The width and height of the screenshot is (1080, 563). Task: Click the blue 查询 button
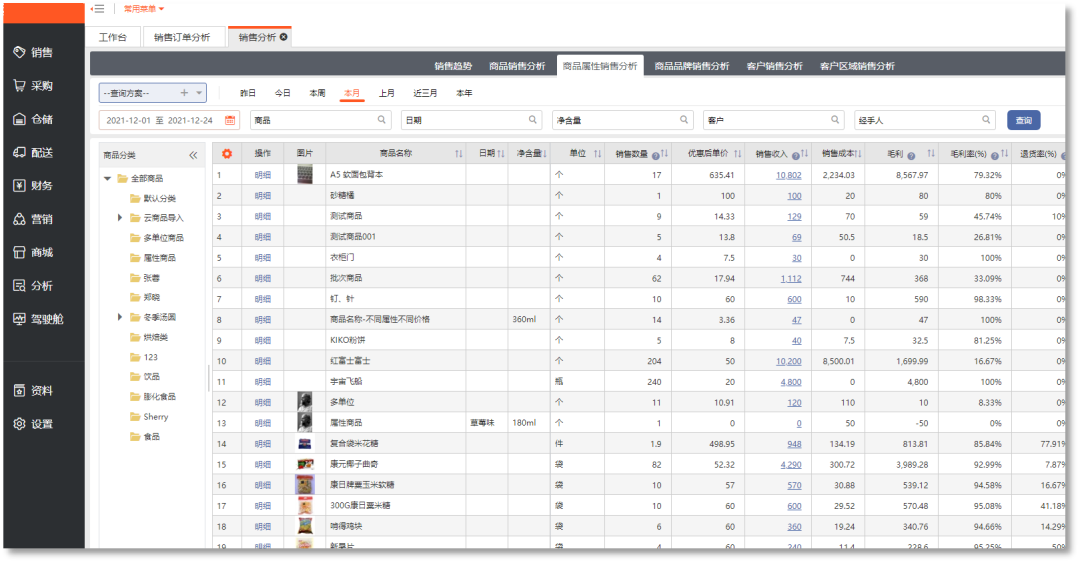pos(1023,120)
